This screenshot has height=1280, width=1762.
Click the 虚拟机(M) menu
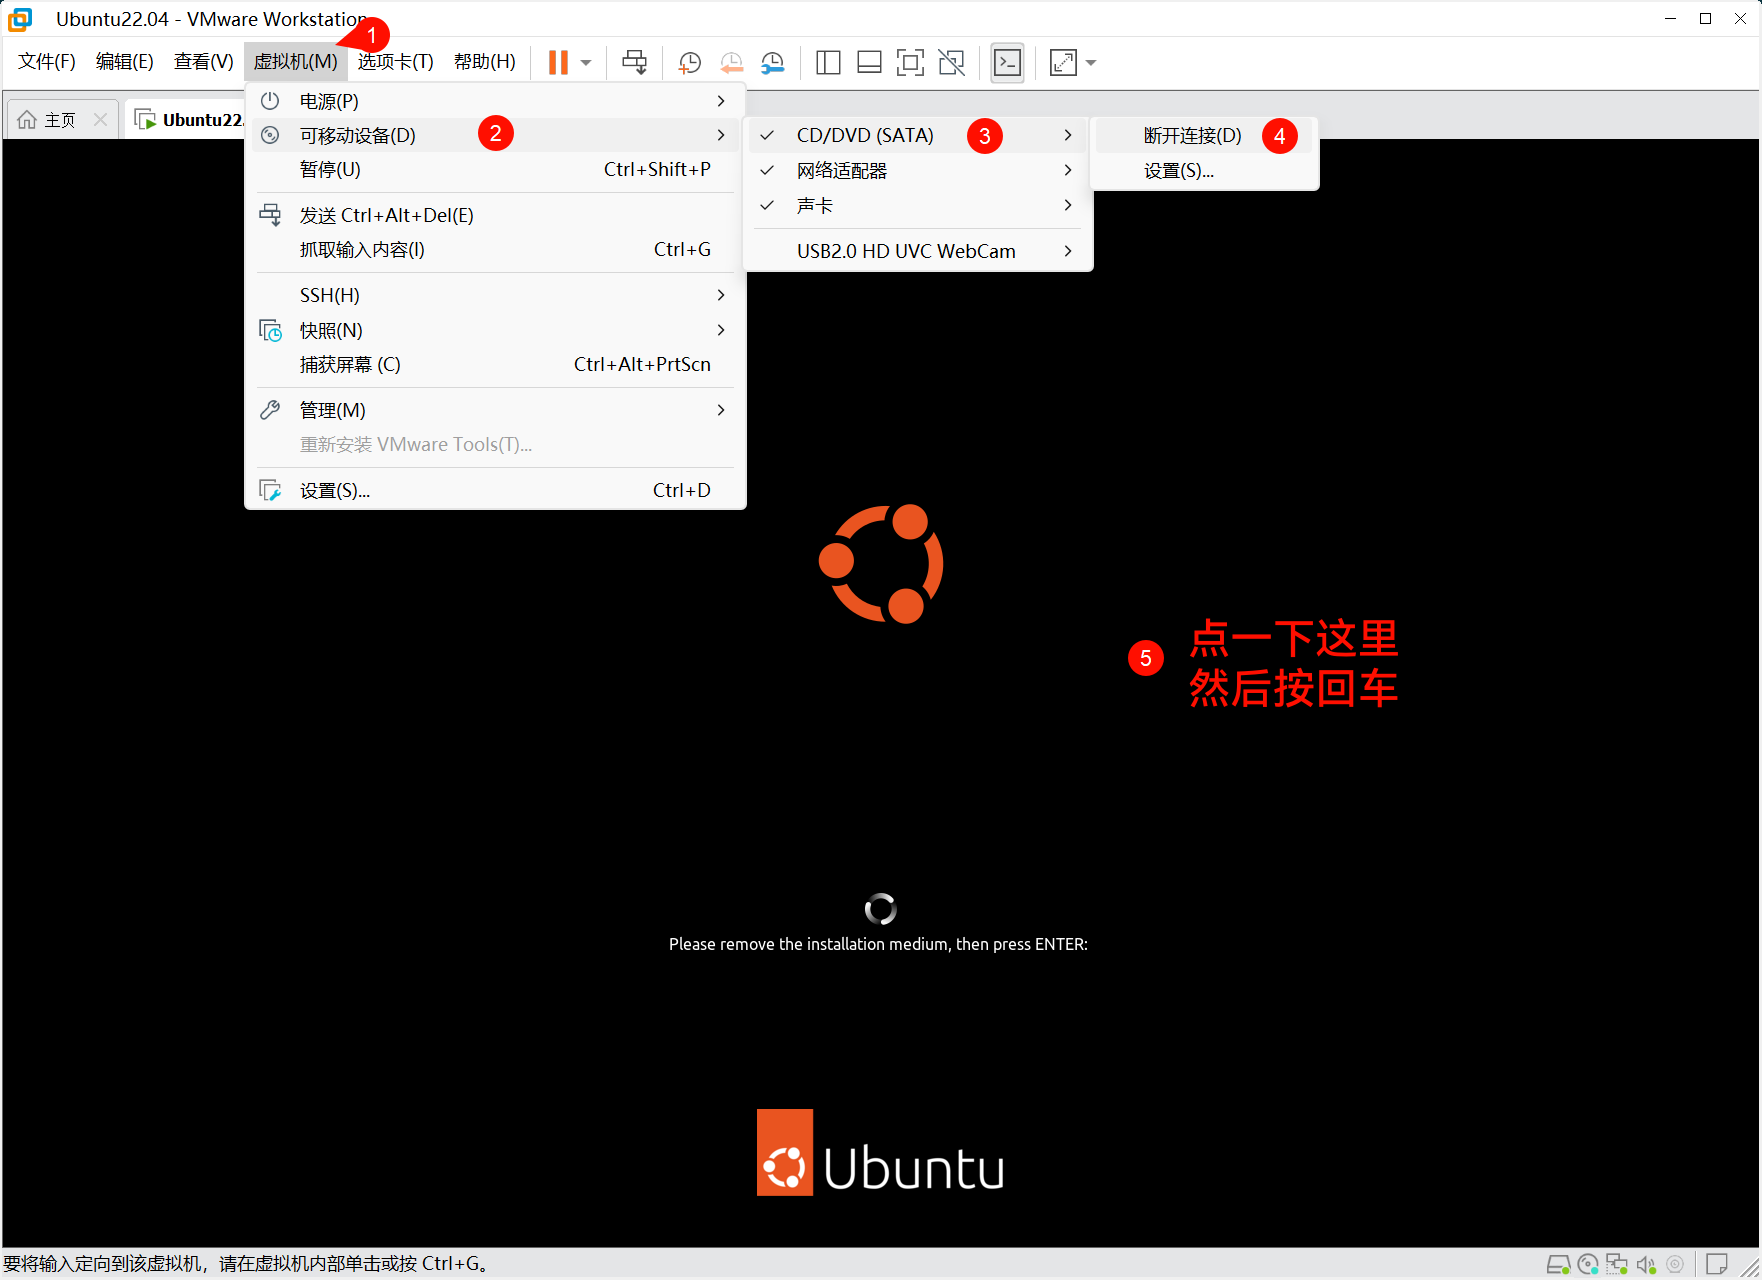296,62
